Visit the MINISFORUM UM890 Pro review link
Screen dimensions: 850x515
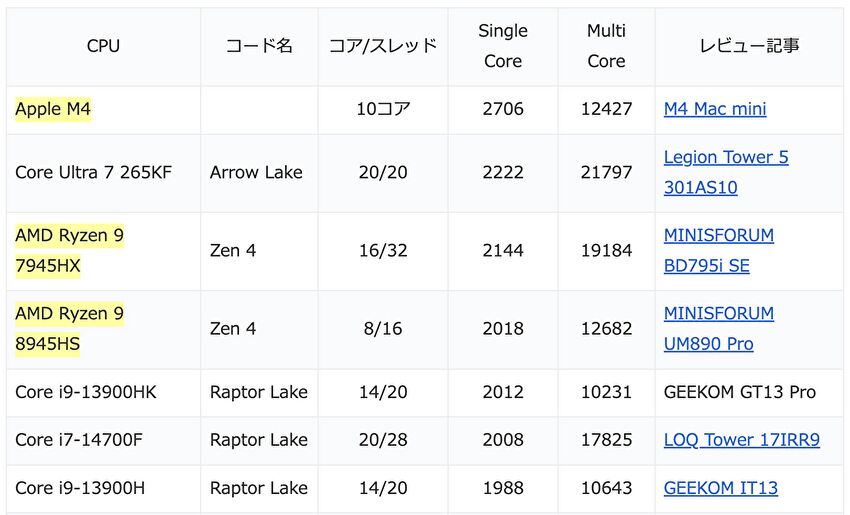click(718, 314)
